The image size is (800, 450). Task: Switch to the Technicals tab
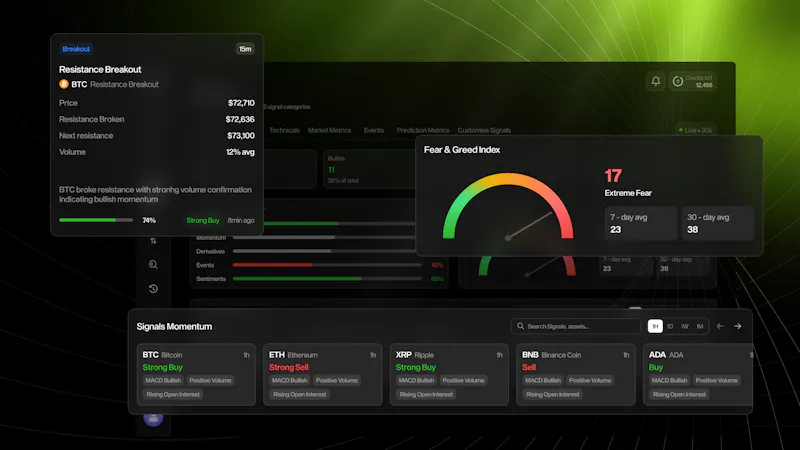284,130
